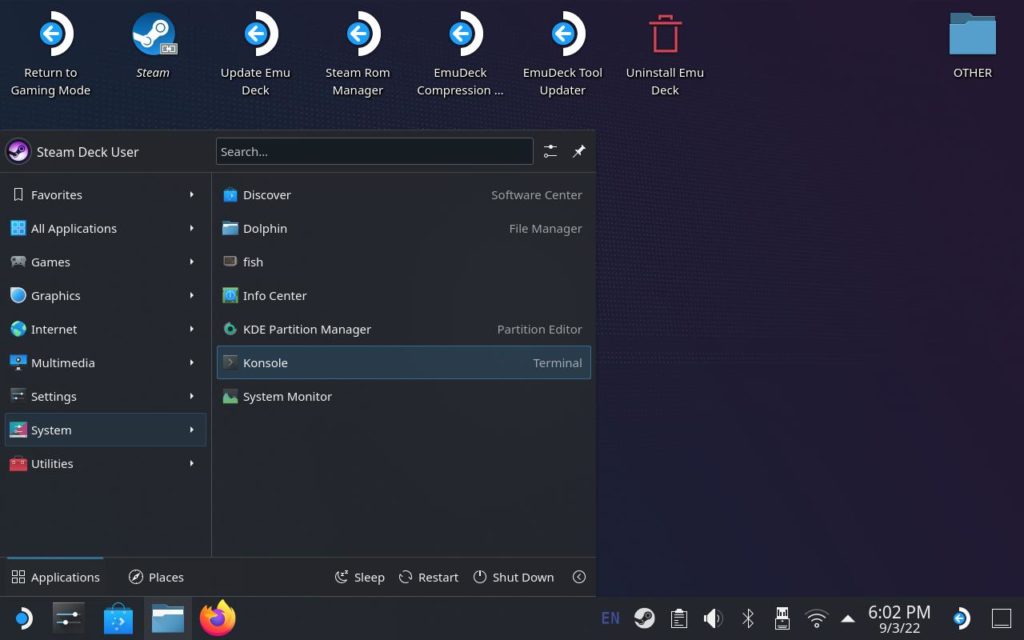Screen dimensions: 1024x640
Task: Open System Settings from the taskbar
Action: [69, 618]
